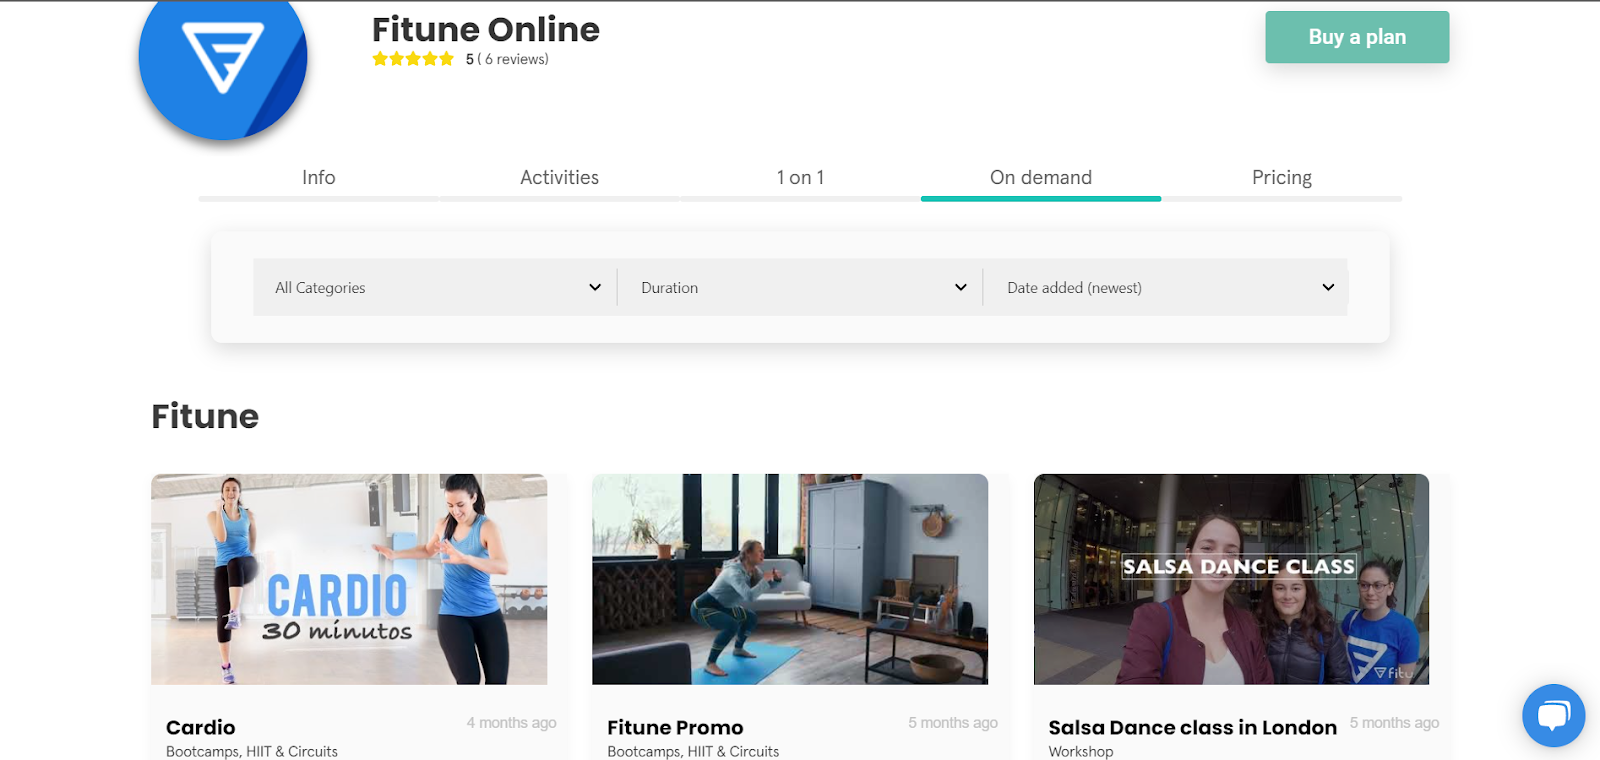The height and width of the screenshot is (760, 1600).
Task: Click the 5 rating score number
Action: 469,59
